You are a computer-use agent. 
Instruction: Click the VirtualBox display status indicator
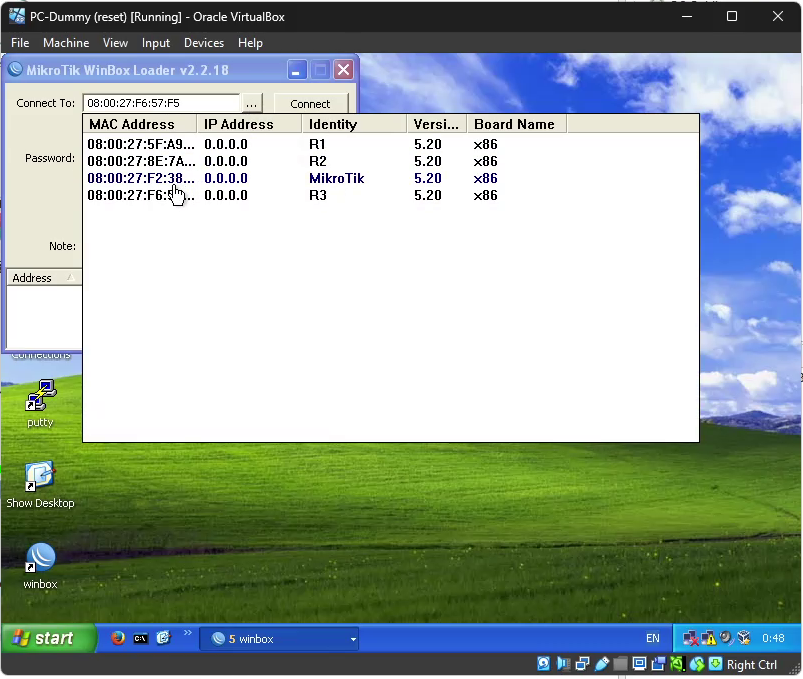click(639, 664)
